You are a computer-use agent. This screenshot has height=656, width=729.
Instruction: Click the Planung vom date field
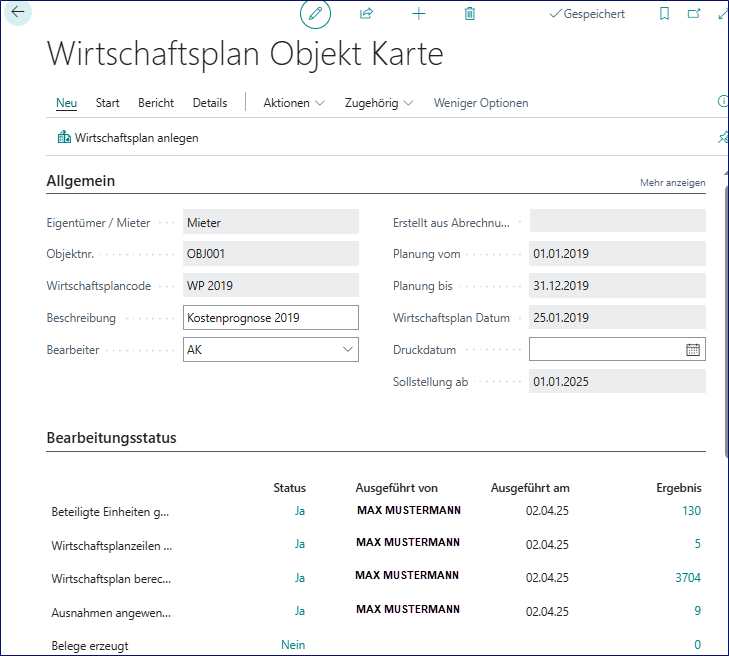(617, 253)
